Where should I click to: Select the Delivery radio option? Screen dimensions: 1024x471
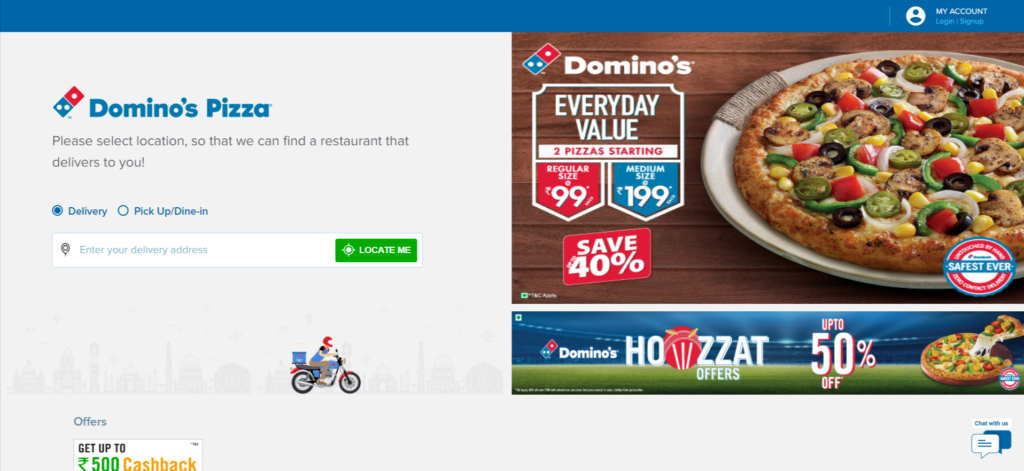(57, 210)
